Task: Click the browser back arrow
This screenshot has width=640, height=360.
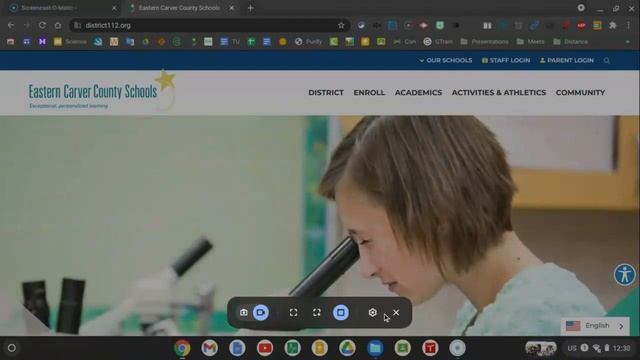Action: click(11, 25)
